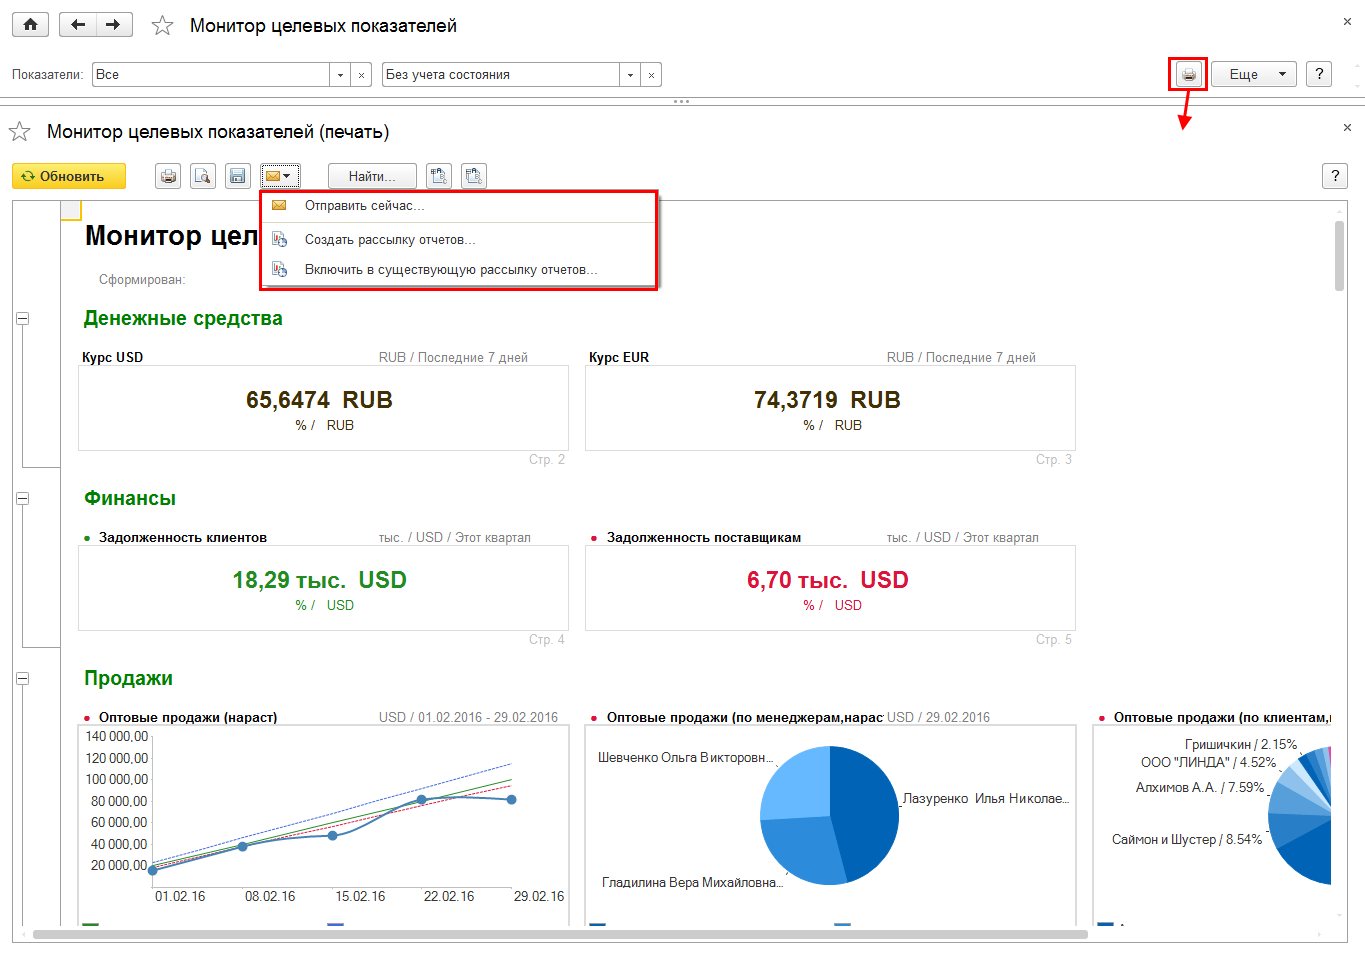Click the Стр. 3 page label
This screenshot has width=1365, height=955.
(1054, 460)
